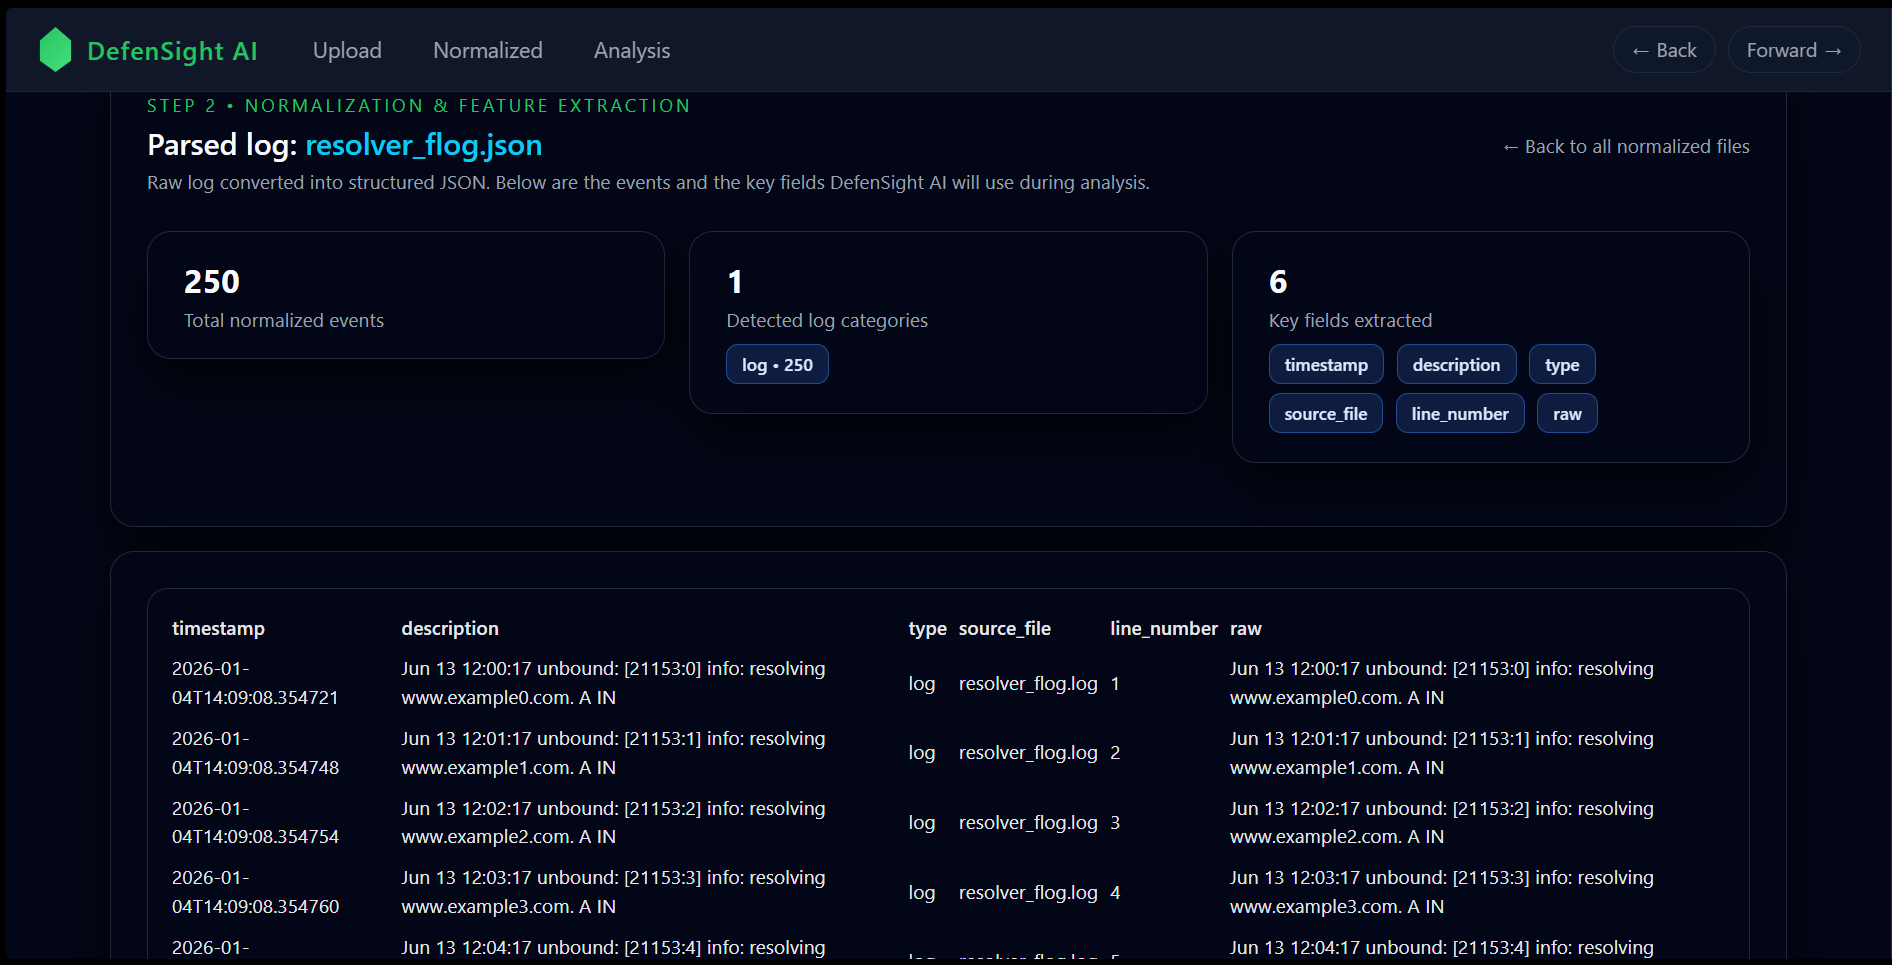Click the raw cell for www.example2.com
This screenshot has width=1892, height=965.
pyautogui.click(x=1441, y=822)
